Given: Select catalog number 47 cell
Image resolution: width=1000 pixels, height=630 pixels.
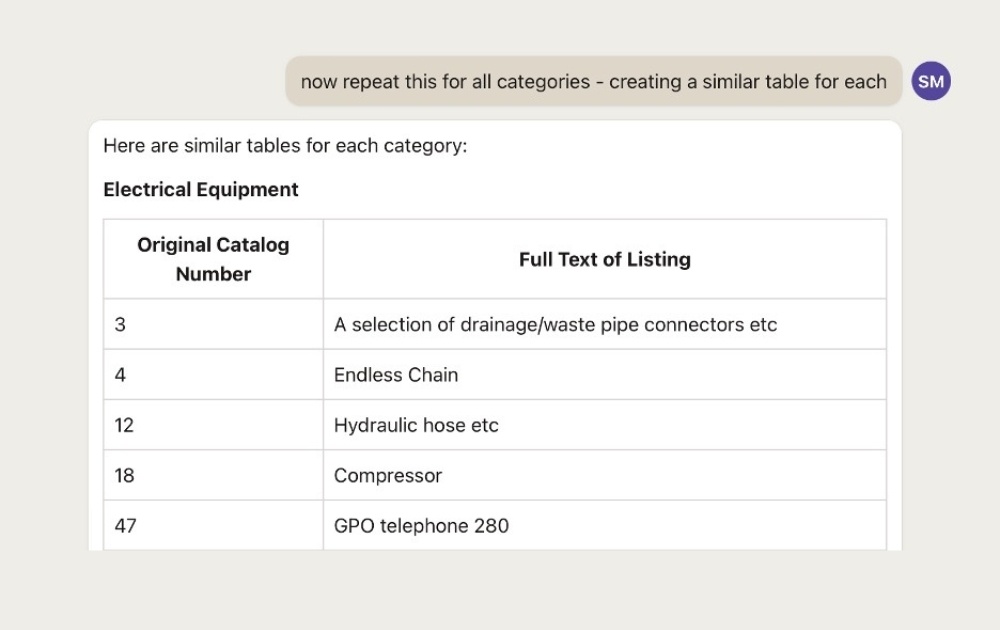Looking at the screenshot, I should [213, 525].
